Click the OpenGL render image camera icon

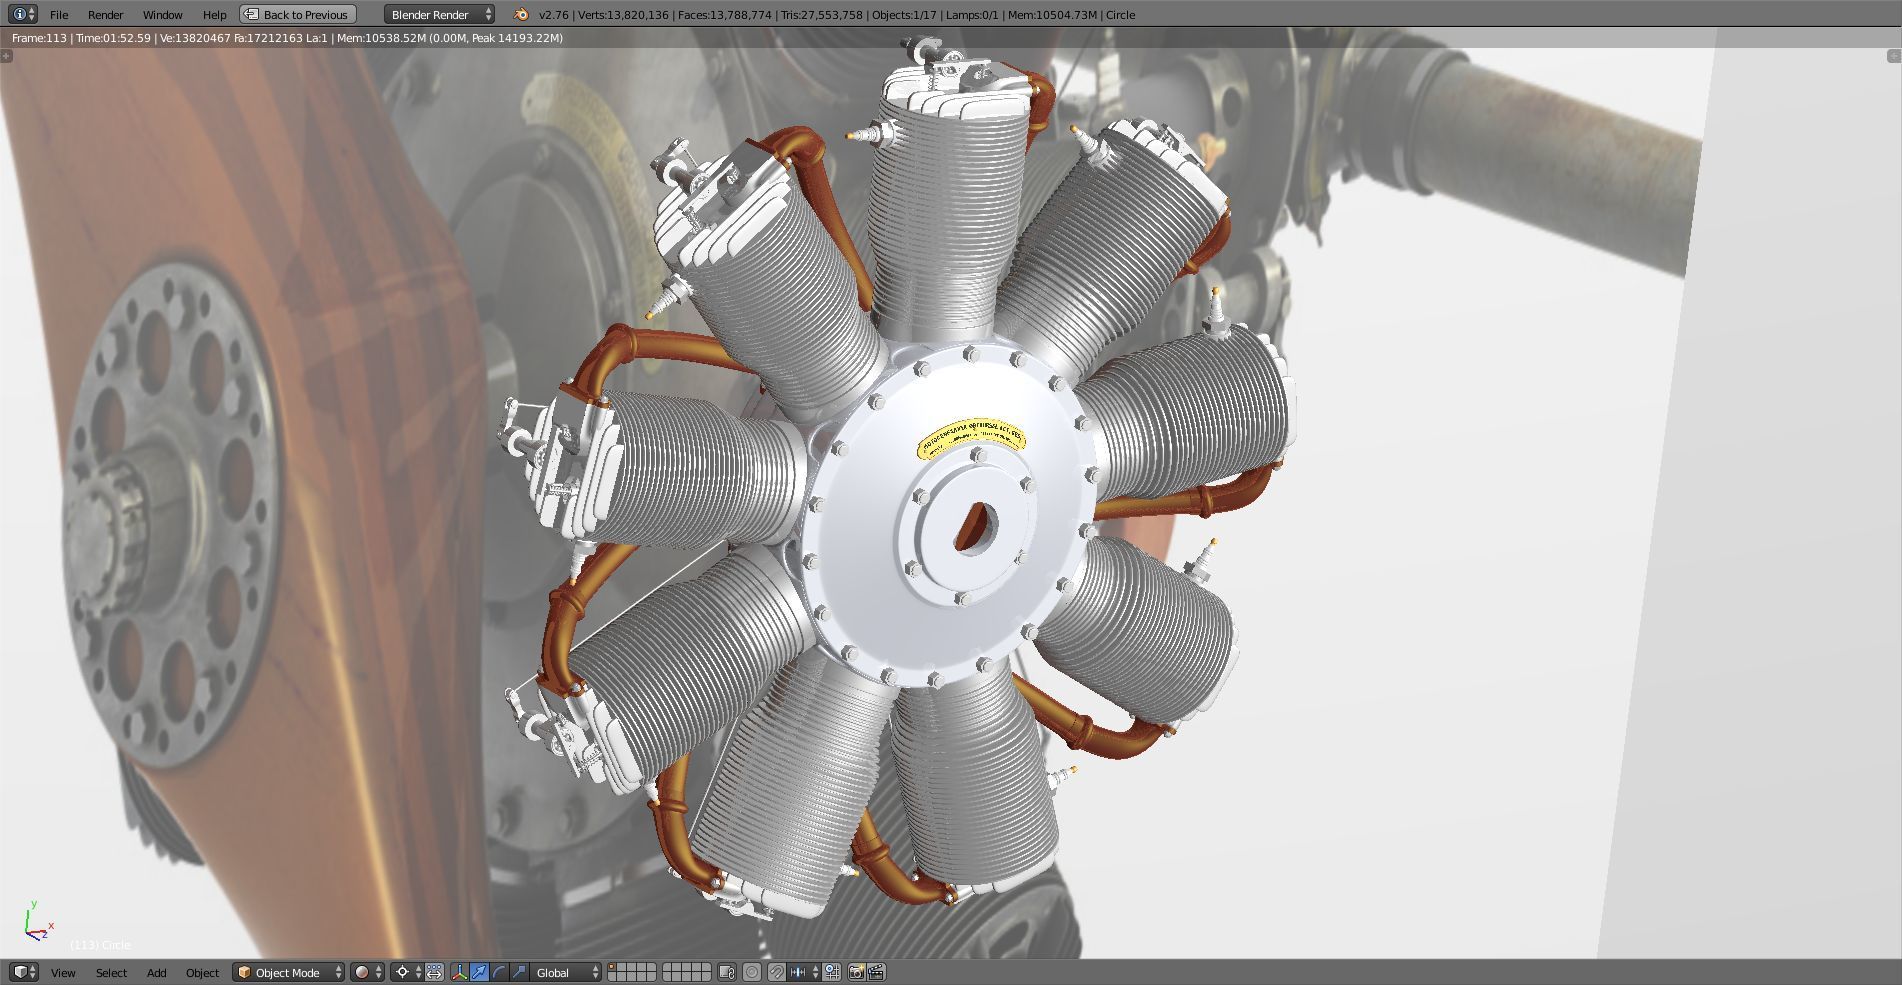click(x=856, y=972)
